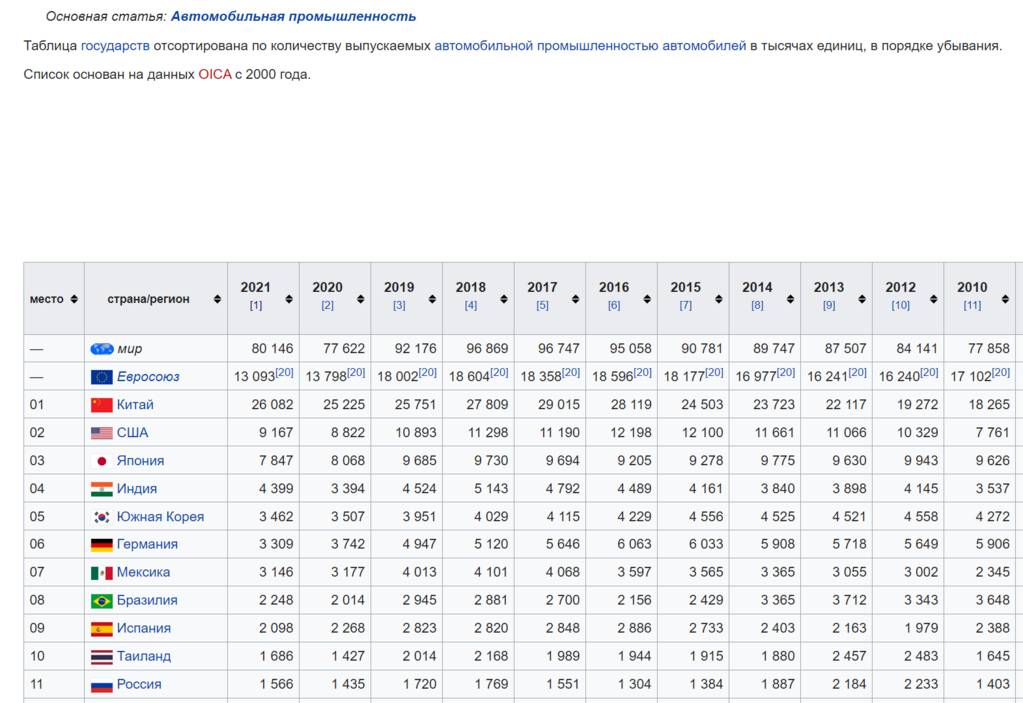The width and height of the screenshot is (1023, 703).
Task: Click the мир 2021 value 80 146
Action: [x=273, y=349]
